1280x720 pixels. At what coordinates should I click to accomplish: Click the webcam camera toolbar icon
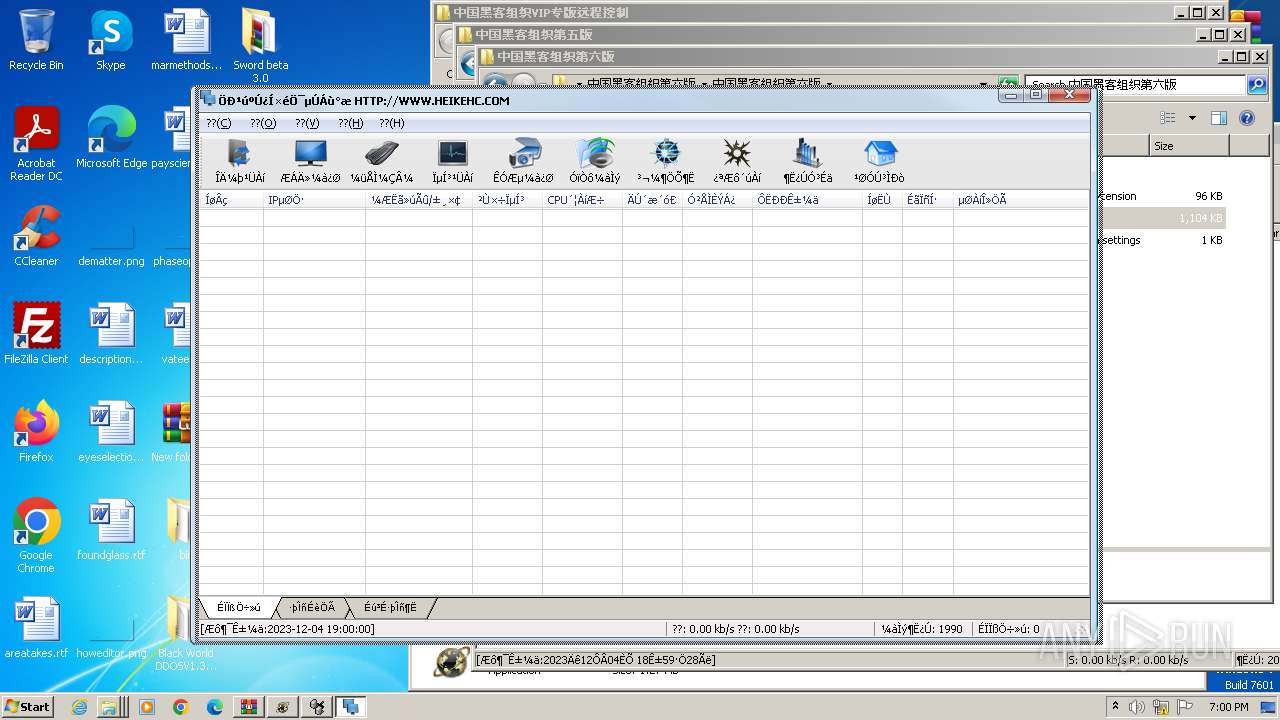pos(523,162)
